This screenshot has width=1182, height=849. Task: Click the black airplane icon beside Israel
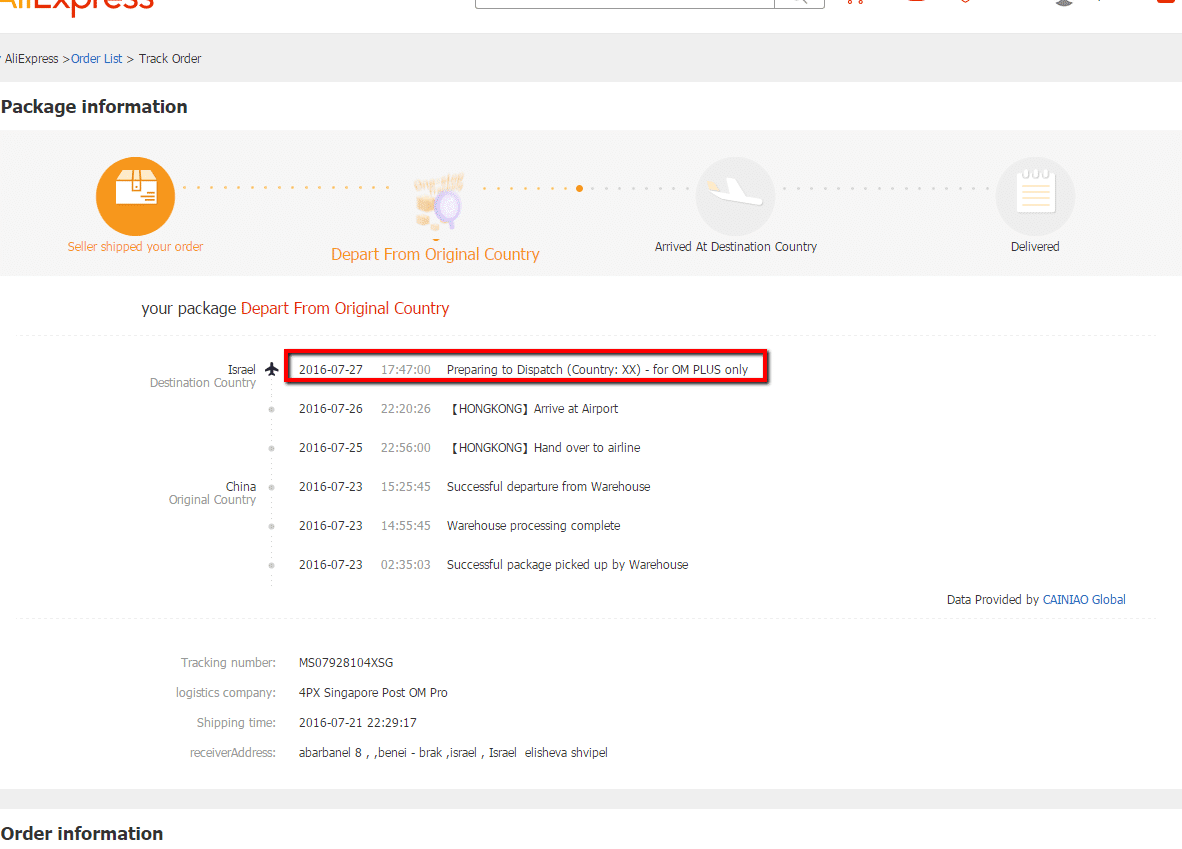(x=271, y=369)
